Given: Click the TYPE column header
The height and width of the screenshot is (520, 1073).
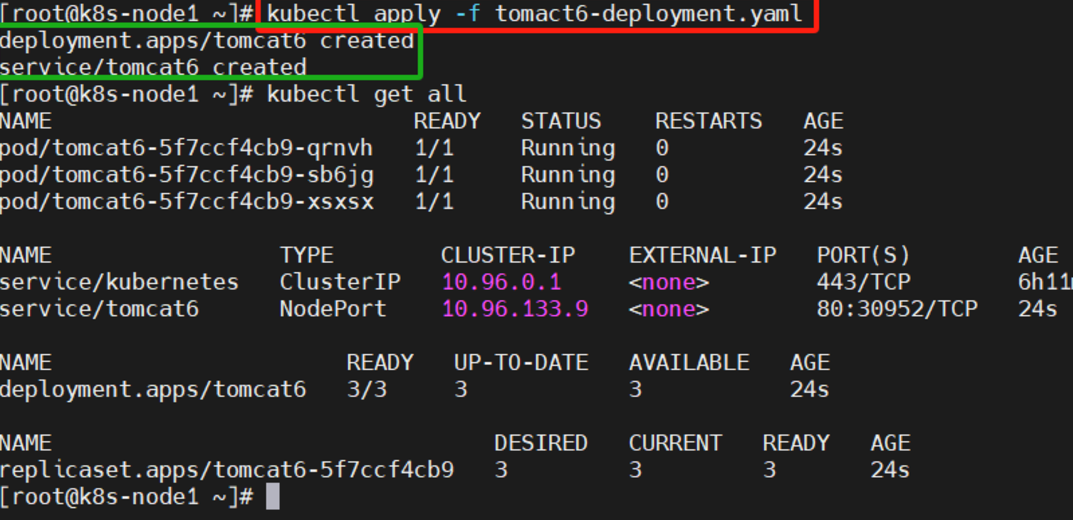Looking at the screenshot, I should tap(307, 255).
